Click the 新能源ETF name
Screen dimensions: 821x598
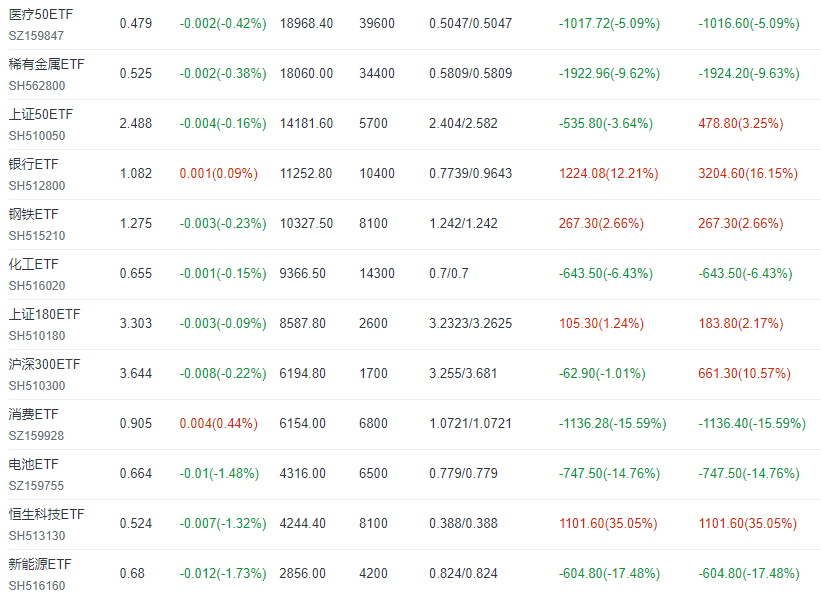click(x=40, y=564)
